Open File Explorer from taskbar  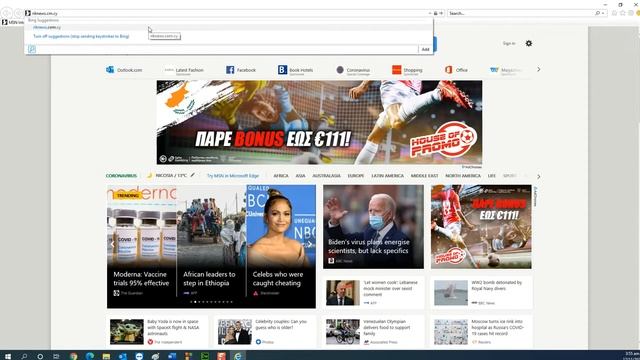[106, 356]
